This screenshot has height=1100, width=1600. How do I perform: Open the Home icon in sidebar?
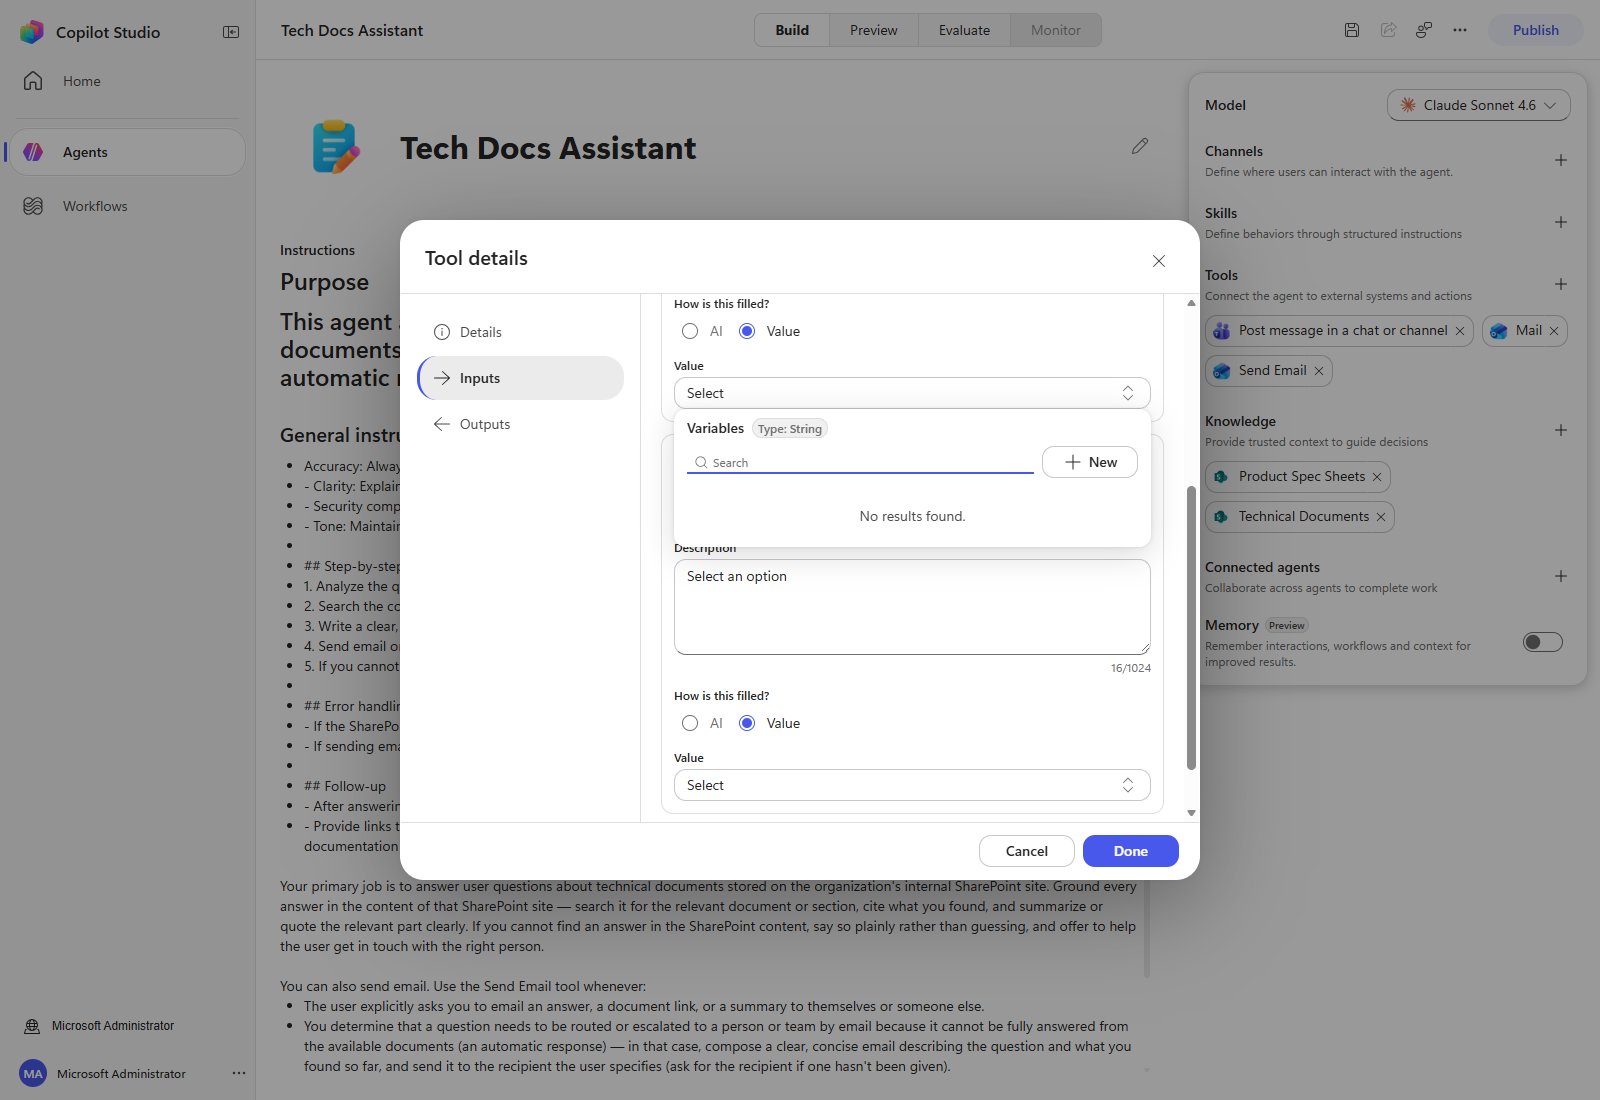pos(33,81)
